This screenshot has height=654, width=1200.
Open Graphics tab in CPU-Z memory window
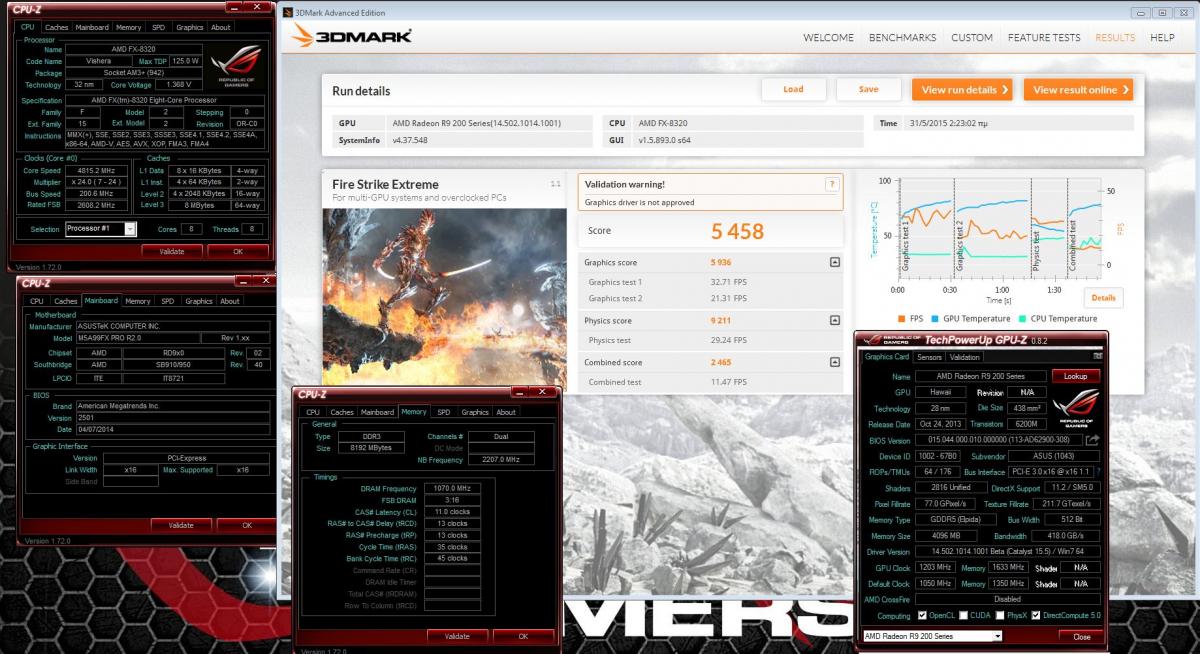coord(475,412)
